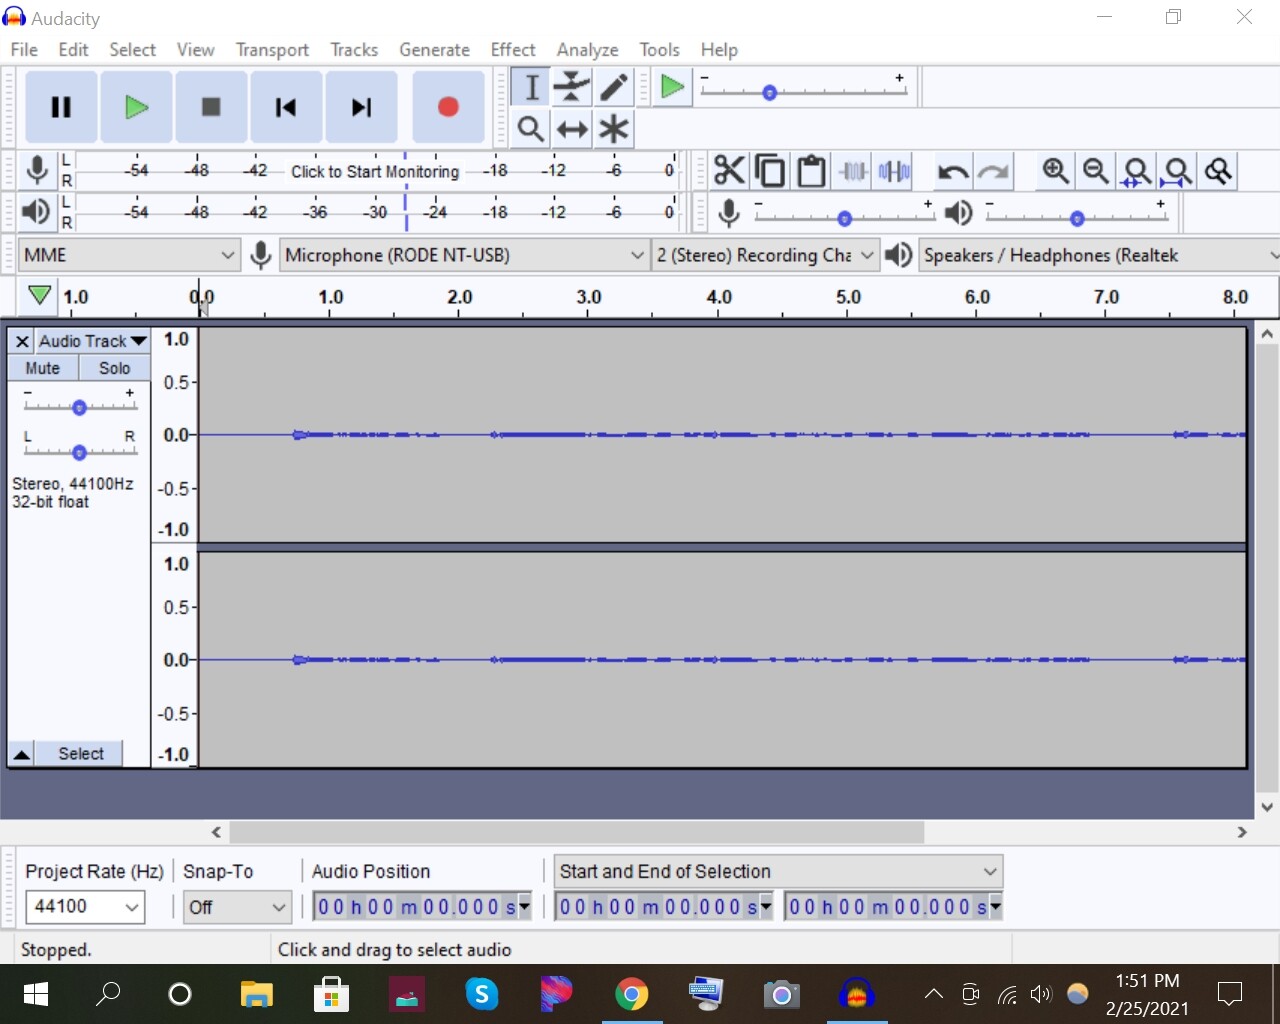Open the File menu
This screenshot has height=1024, width=1280.
24,49
